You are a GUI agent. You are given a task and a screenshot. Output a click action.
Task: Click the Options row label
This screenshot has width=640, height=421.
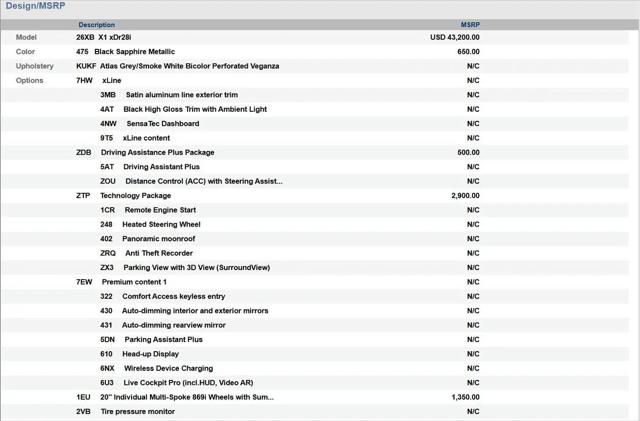pos(29,80)
